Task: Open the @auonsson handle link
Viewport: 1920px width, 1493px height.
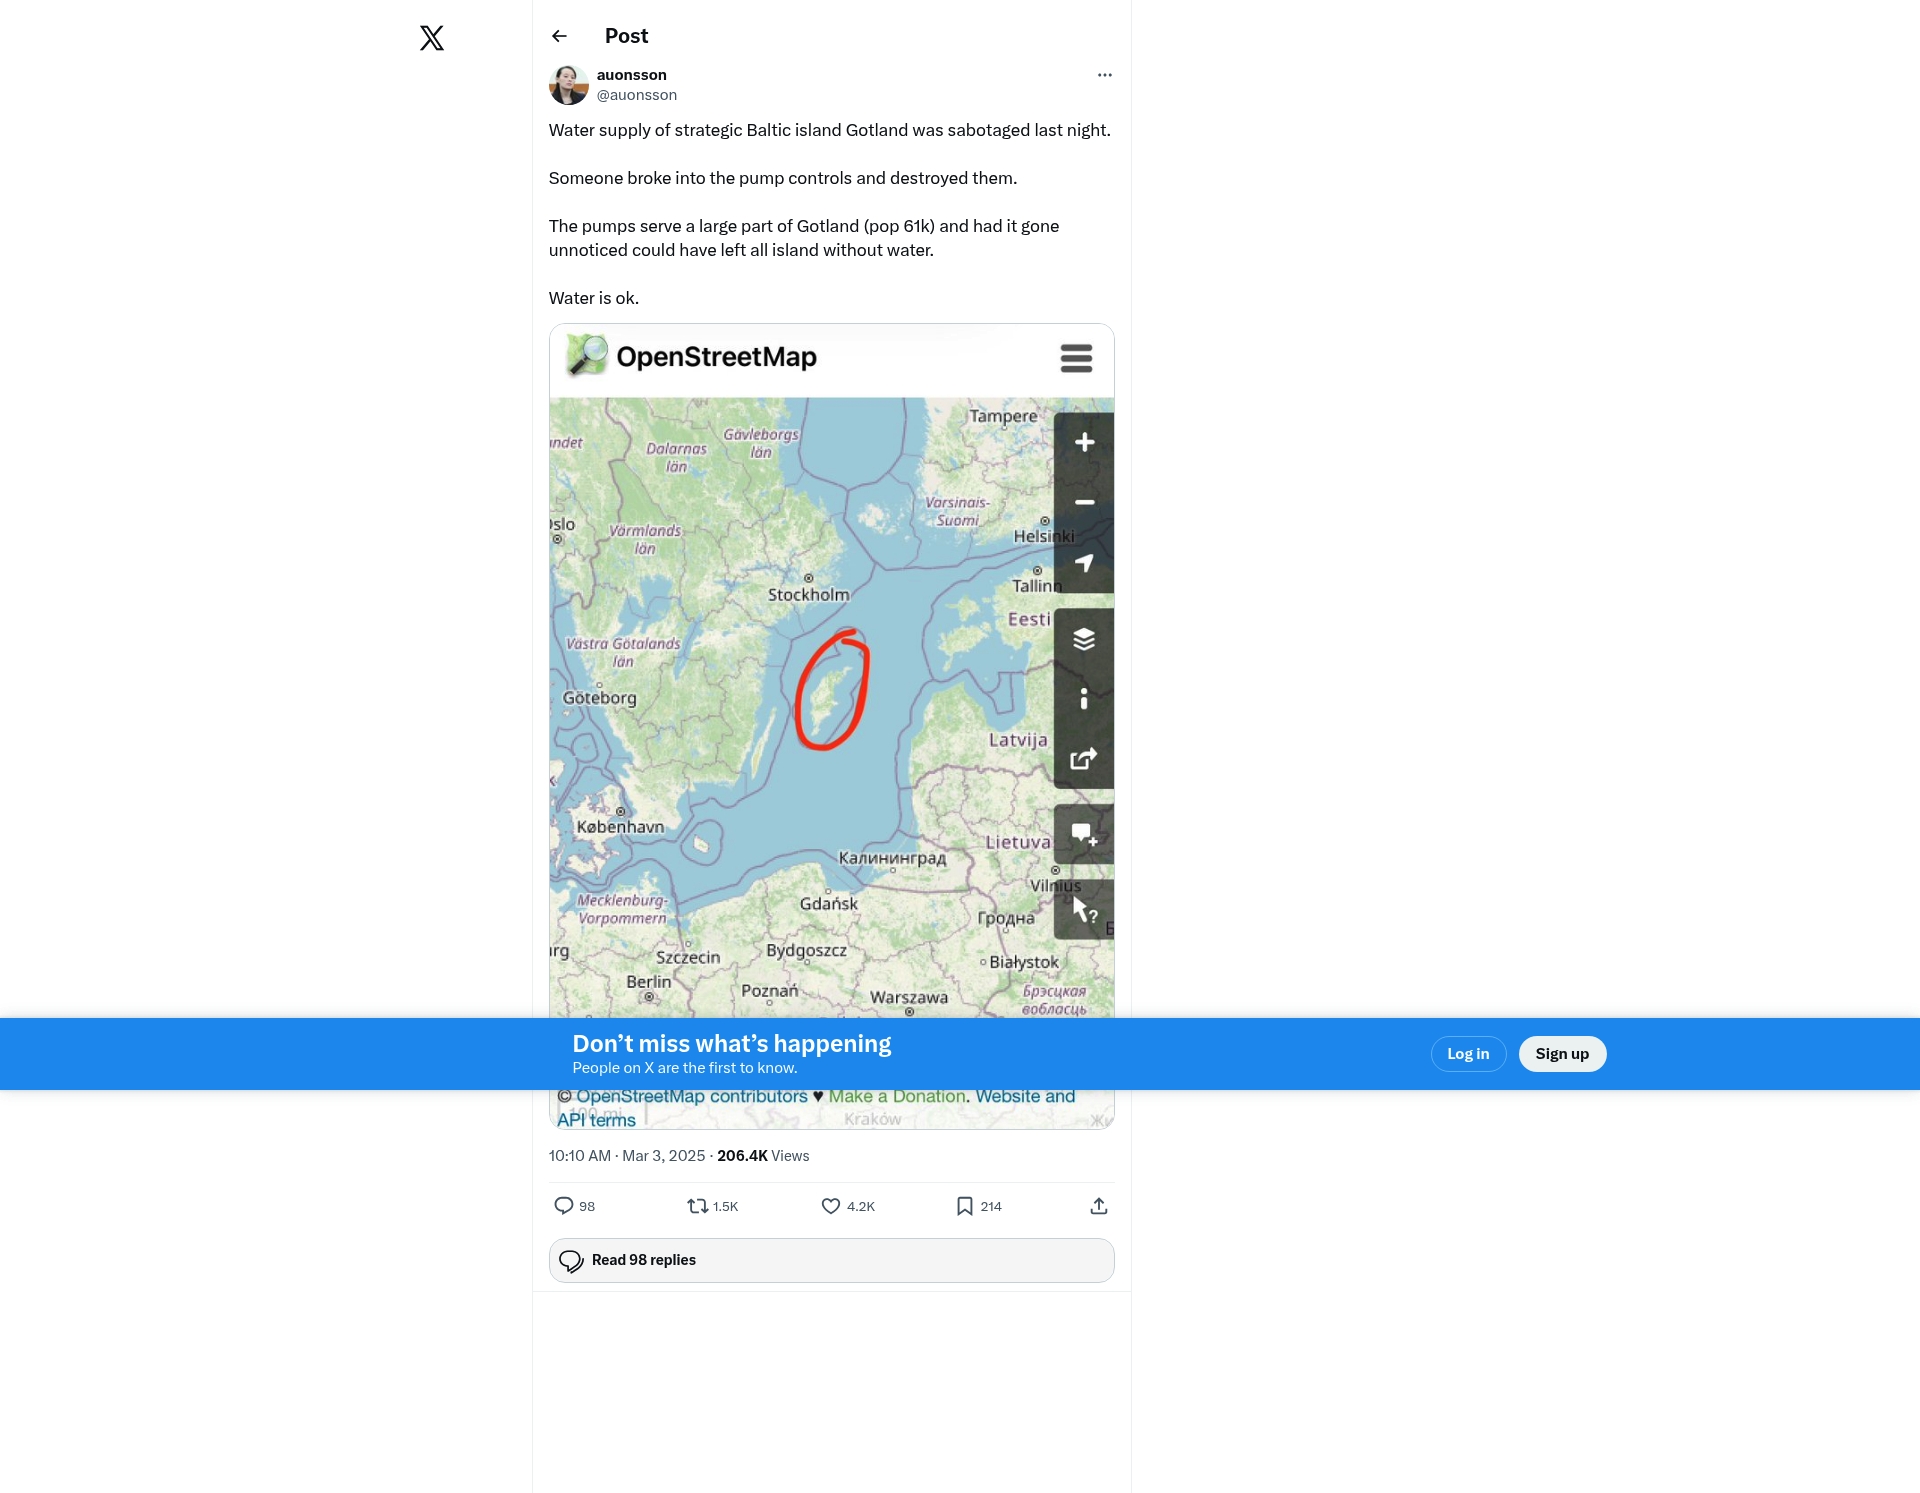Action: tap(637, 95)
